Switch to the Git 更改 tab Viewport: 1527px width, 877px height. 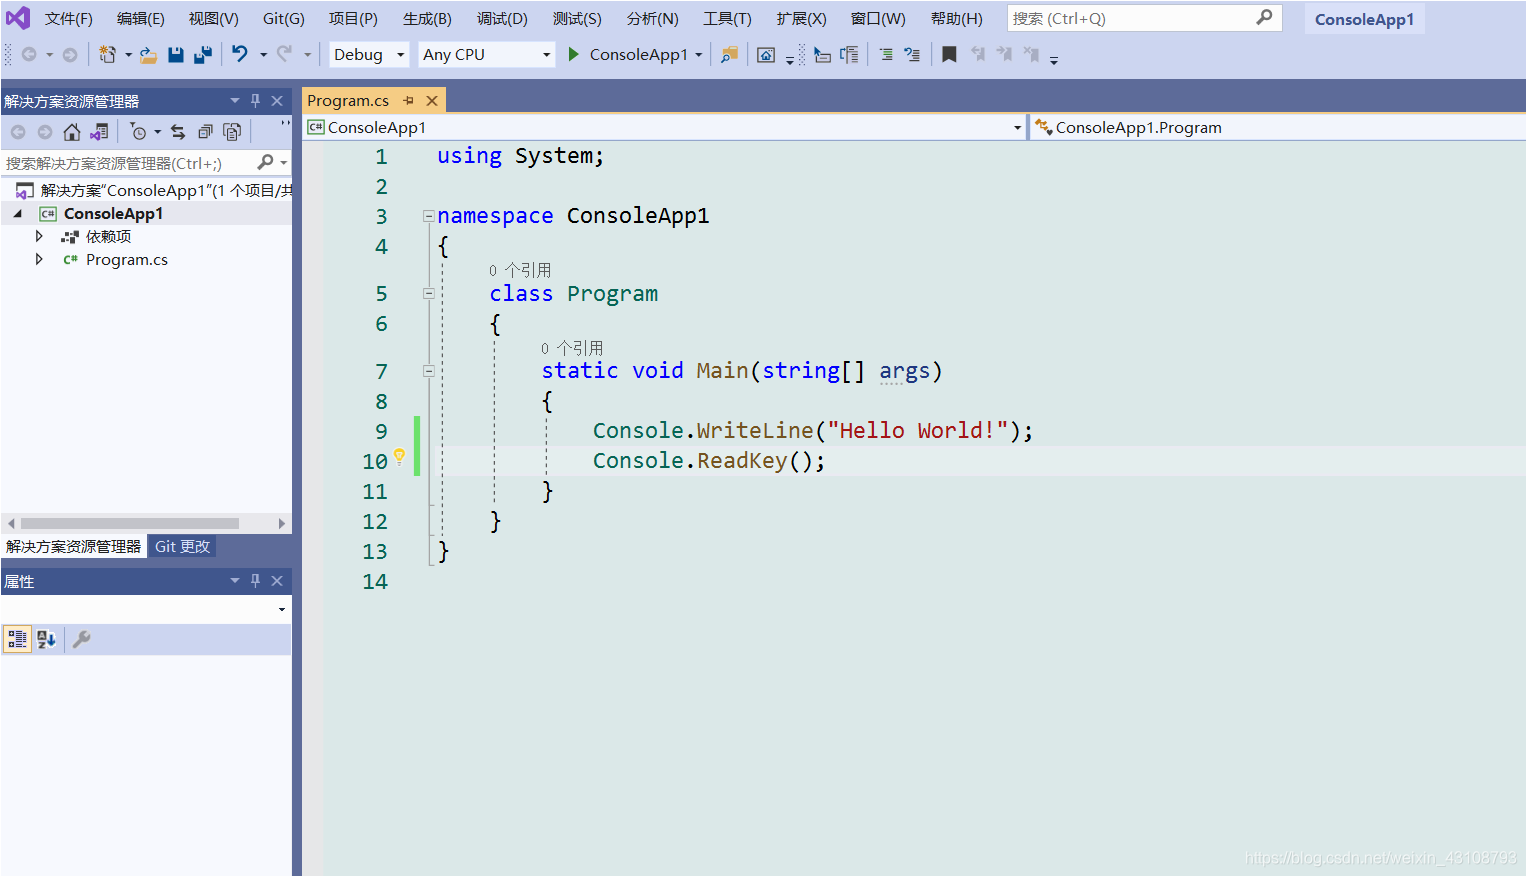coord(182,547)
